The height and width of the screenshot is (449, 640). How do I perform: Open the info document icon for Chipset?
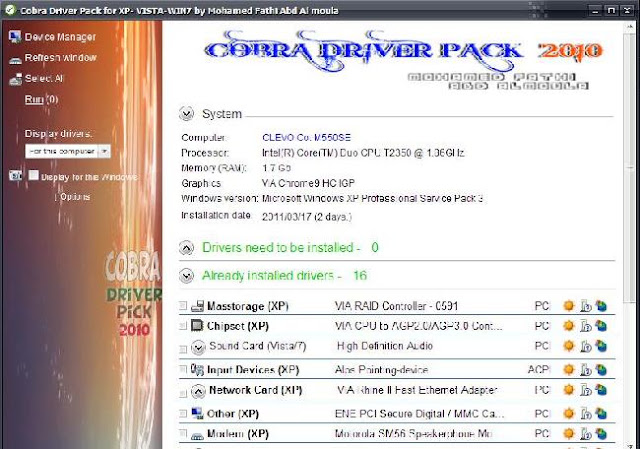[586, 326]
